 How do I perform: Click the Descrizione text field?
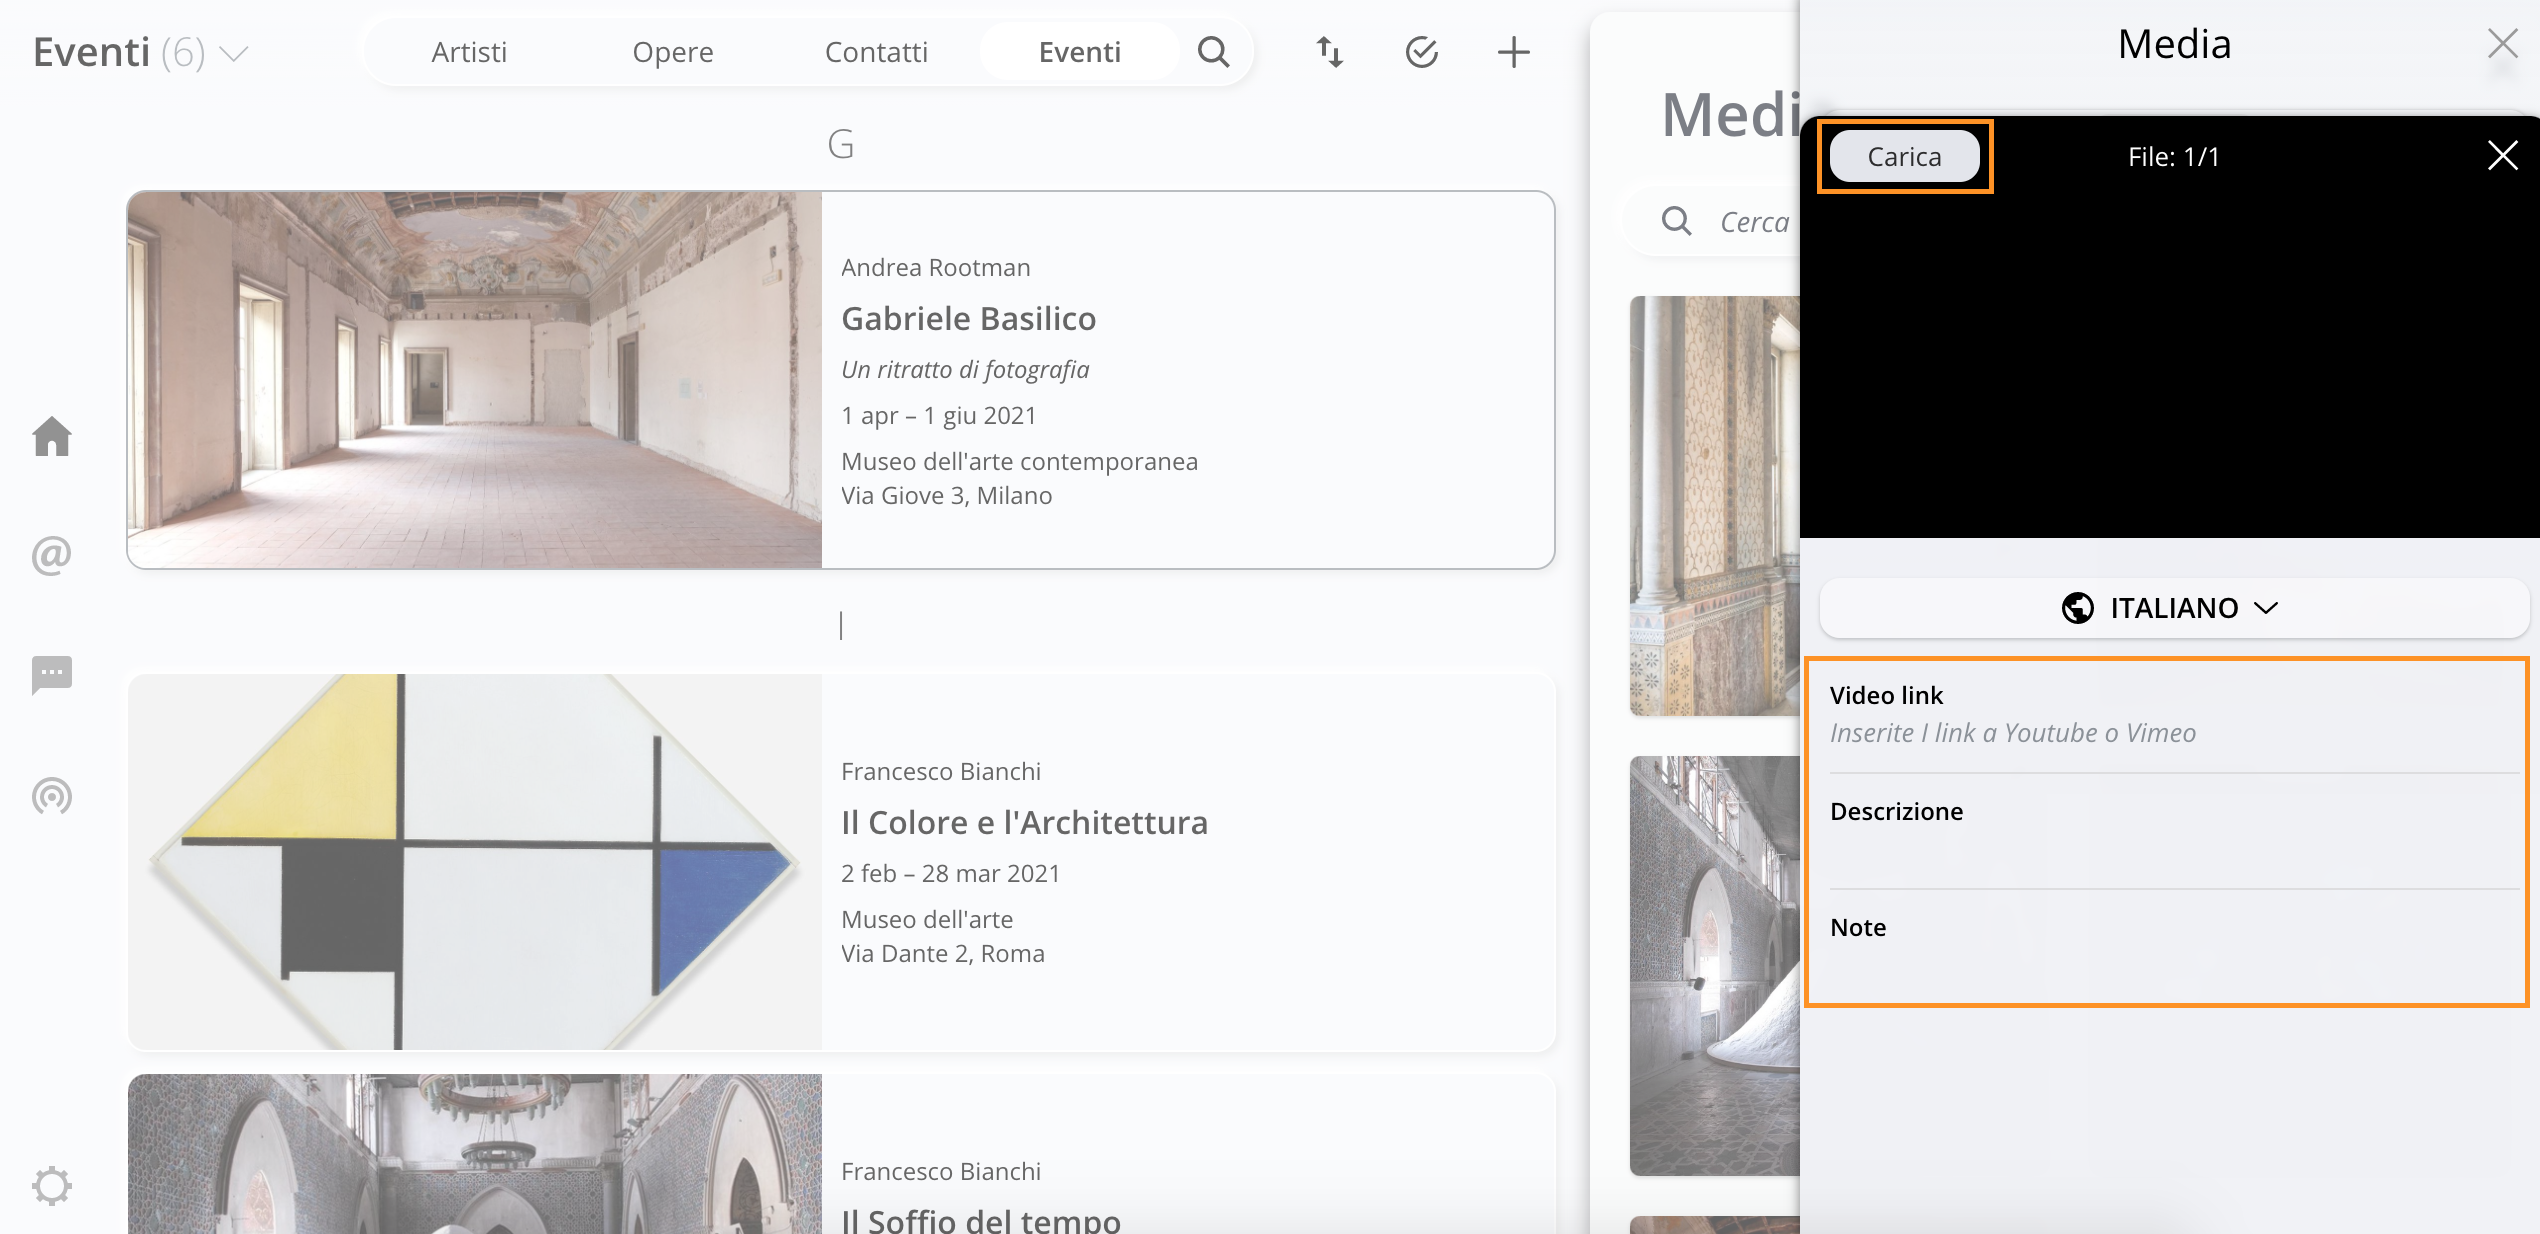pos(2170,852)
